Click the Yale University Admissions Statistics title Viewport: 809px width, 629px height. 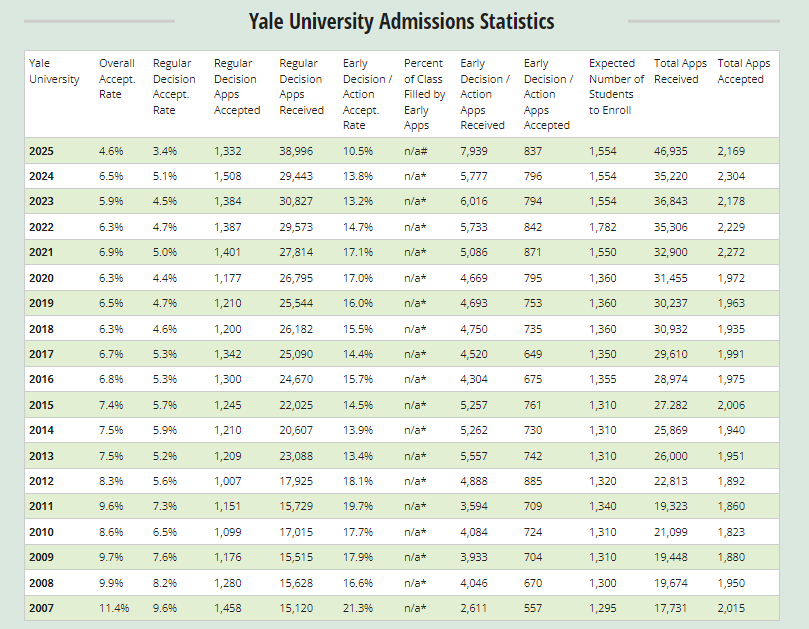click(401, 21)
